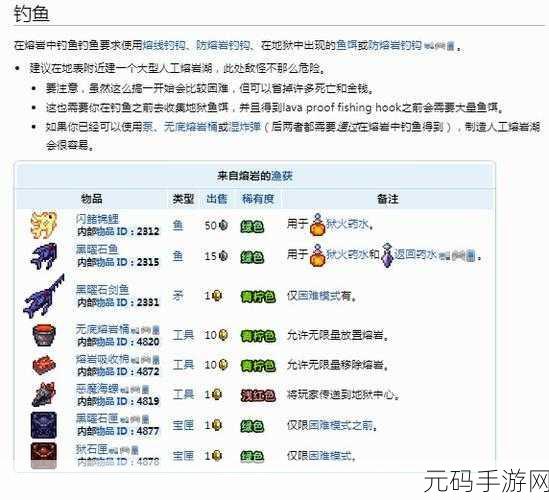This screenshot has height=500, width=549.
Task: Click version icons next to 无底熔岩桶 name
Action: pos(145,329)
